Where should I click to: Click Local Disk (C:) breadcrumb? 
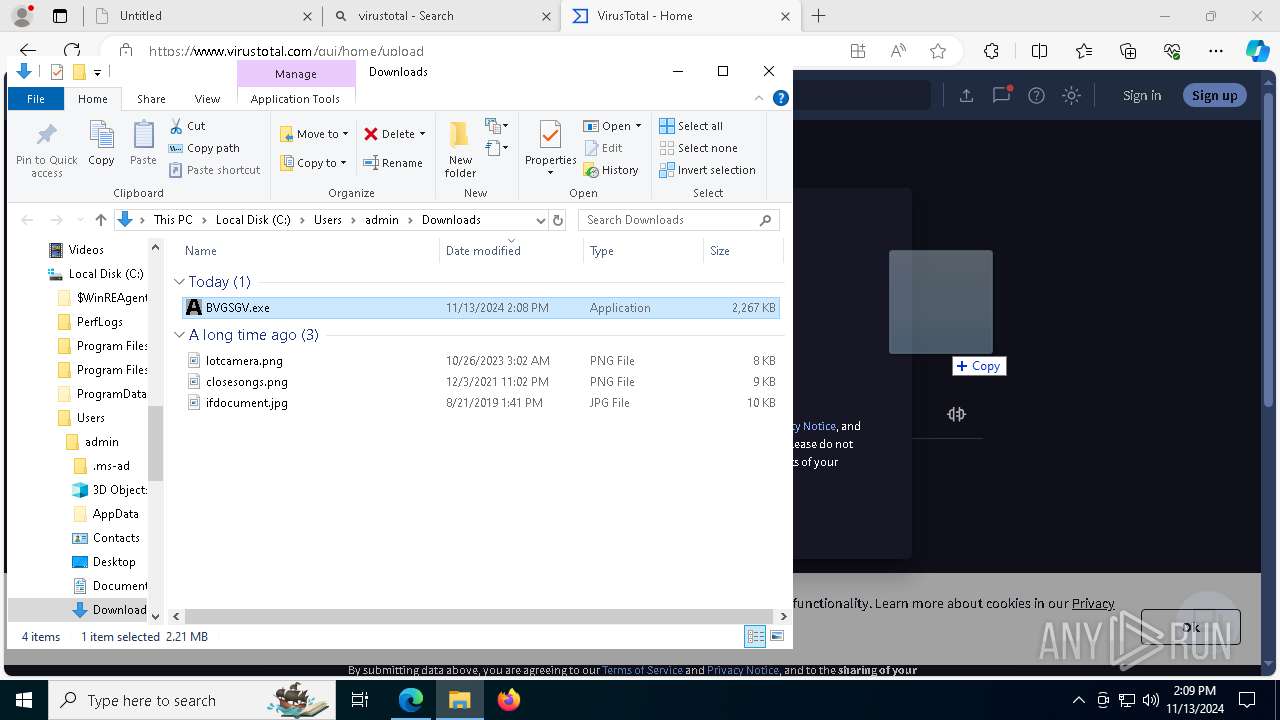(253, 220)
